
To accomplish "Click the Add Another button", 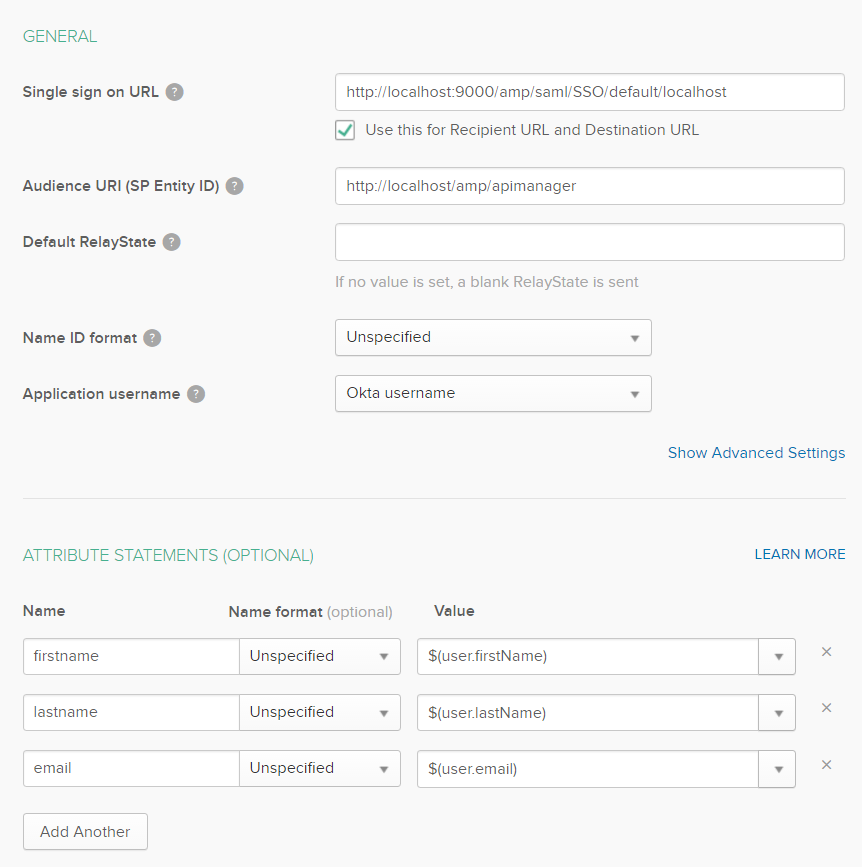I will click(85, 831).
